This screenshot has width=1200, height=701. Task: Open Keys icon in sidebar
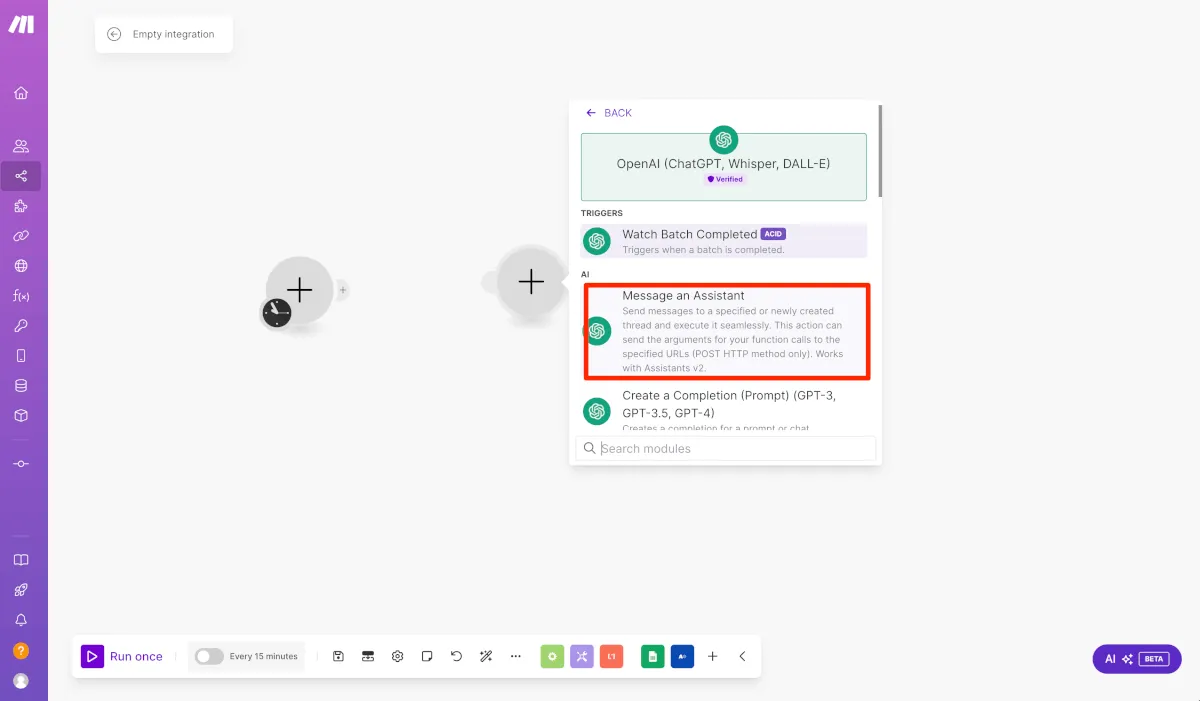[21, 326]
